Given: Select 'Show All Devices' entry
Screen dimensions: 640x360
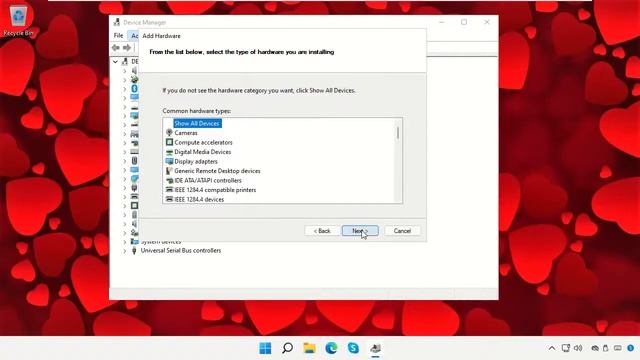Looking at the screenshot, I should pyautogui.click(x=197, y=123).
